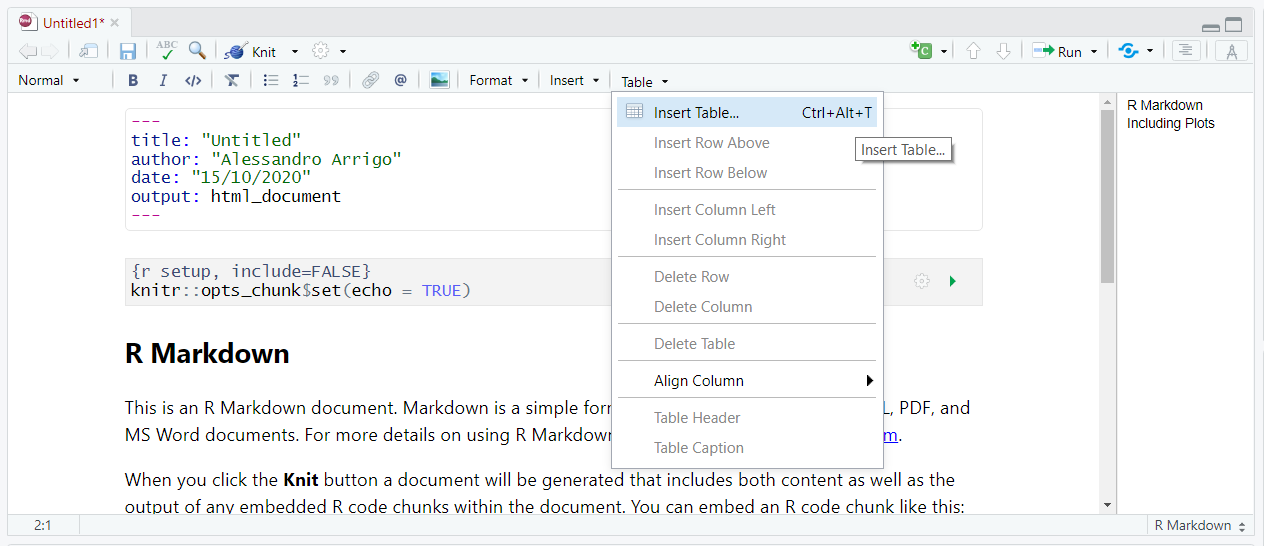Expand the Knit options dropdown arrow

[x=294, y=52]
